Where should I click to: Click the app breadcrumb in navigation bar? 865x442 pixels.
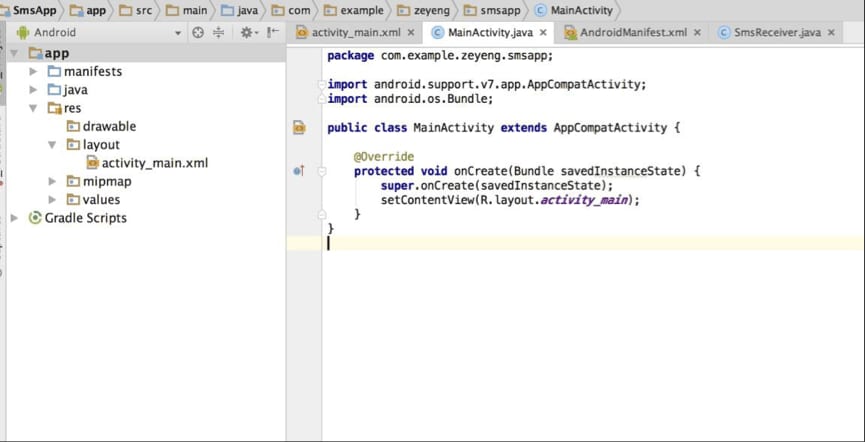click(88, 10)
